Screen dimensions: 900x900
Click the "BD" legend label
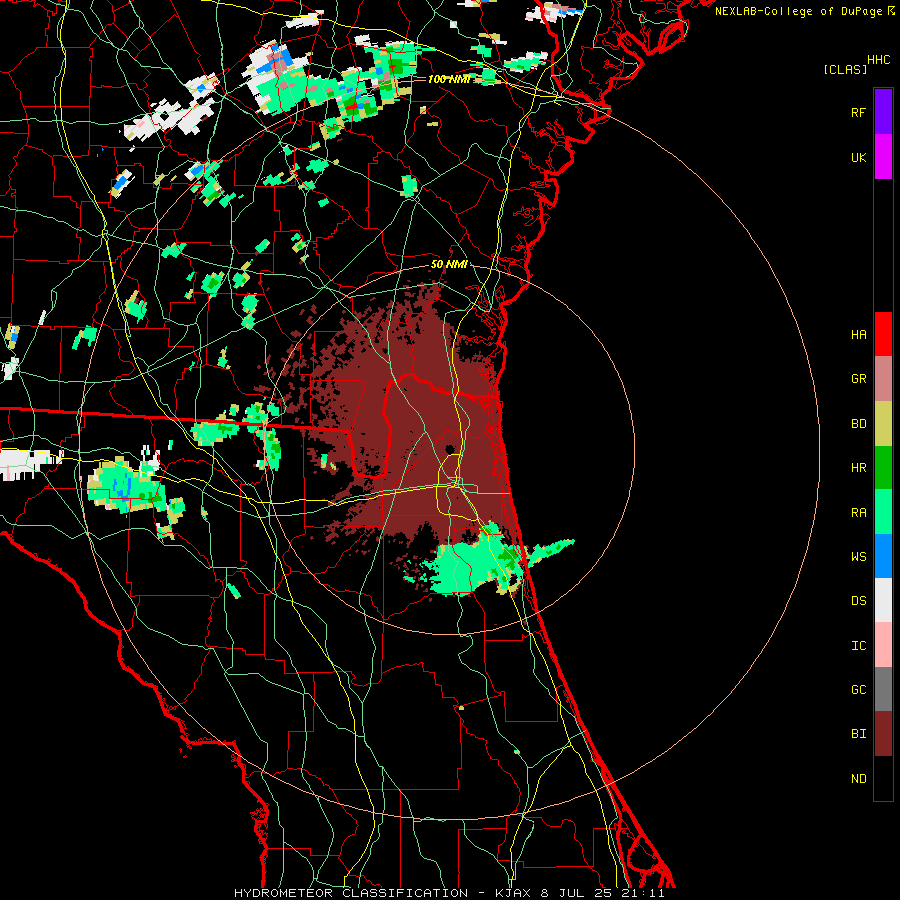click(858, 424)
